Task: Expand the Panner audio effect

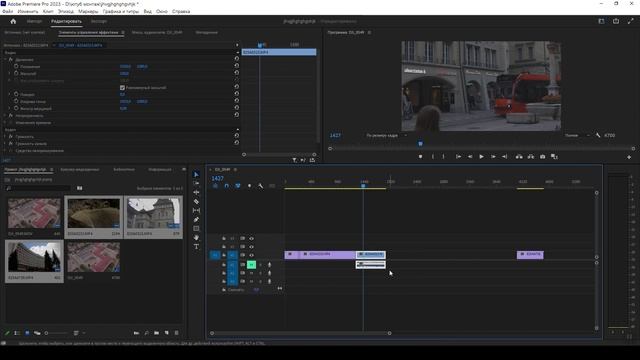Action: coord(5,151)
